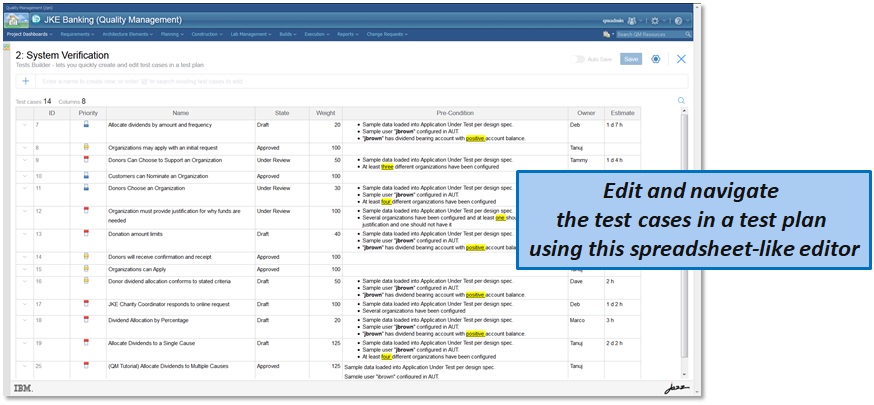The image size is (874, 405).
Task: Open the circular settings icon next to Save
Action: (656, 59)
